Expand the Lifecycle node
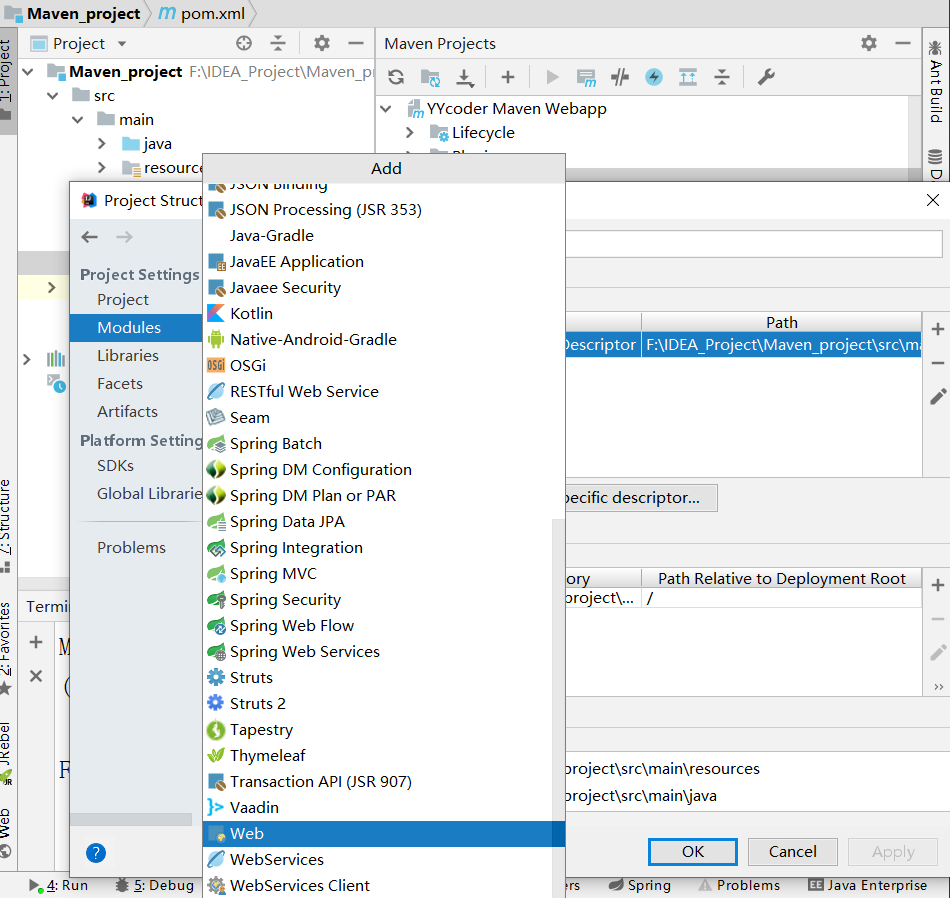The width and height of the screenshot is (950, 898). (410, 133)
